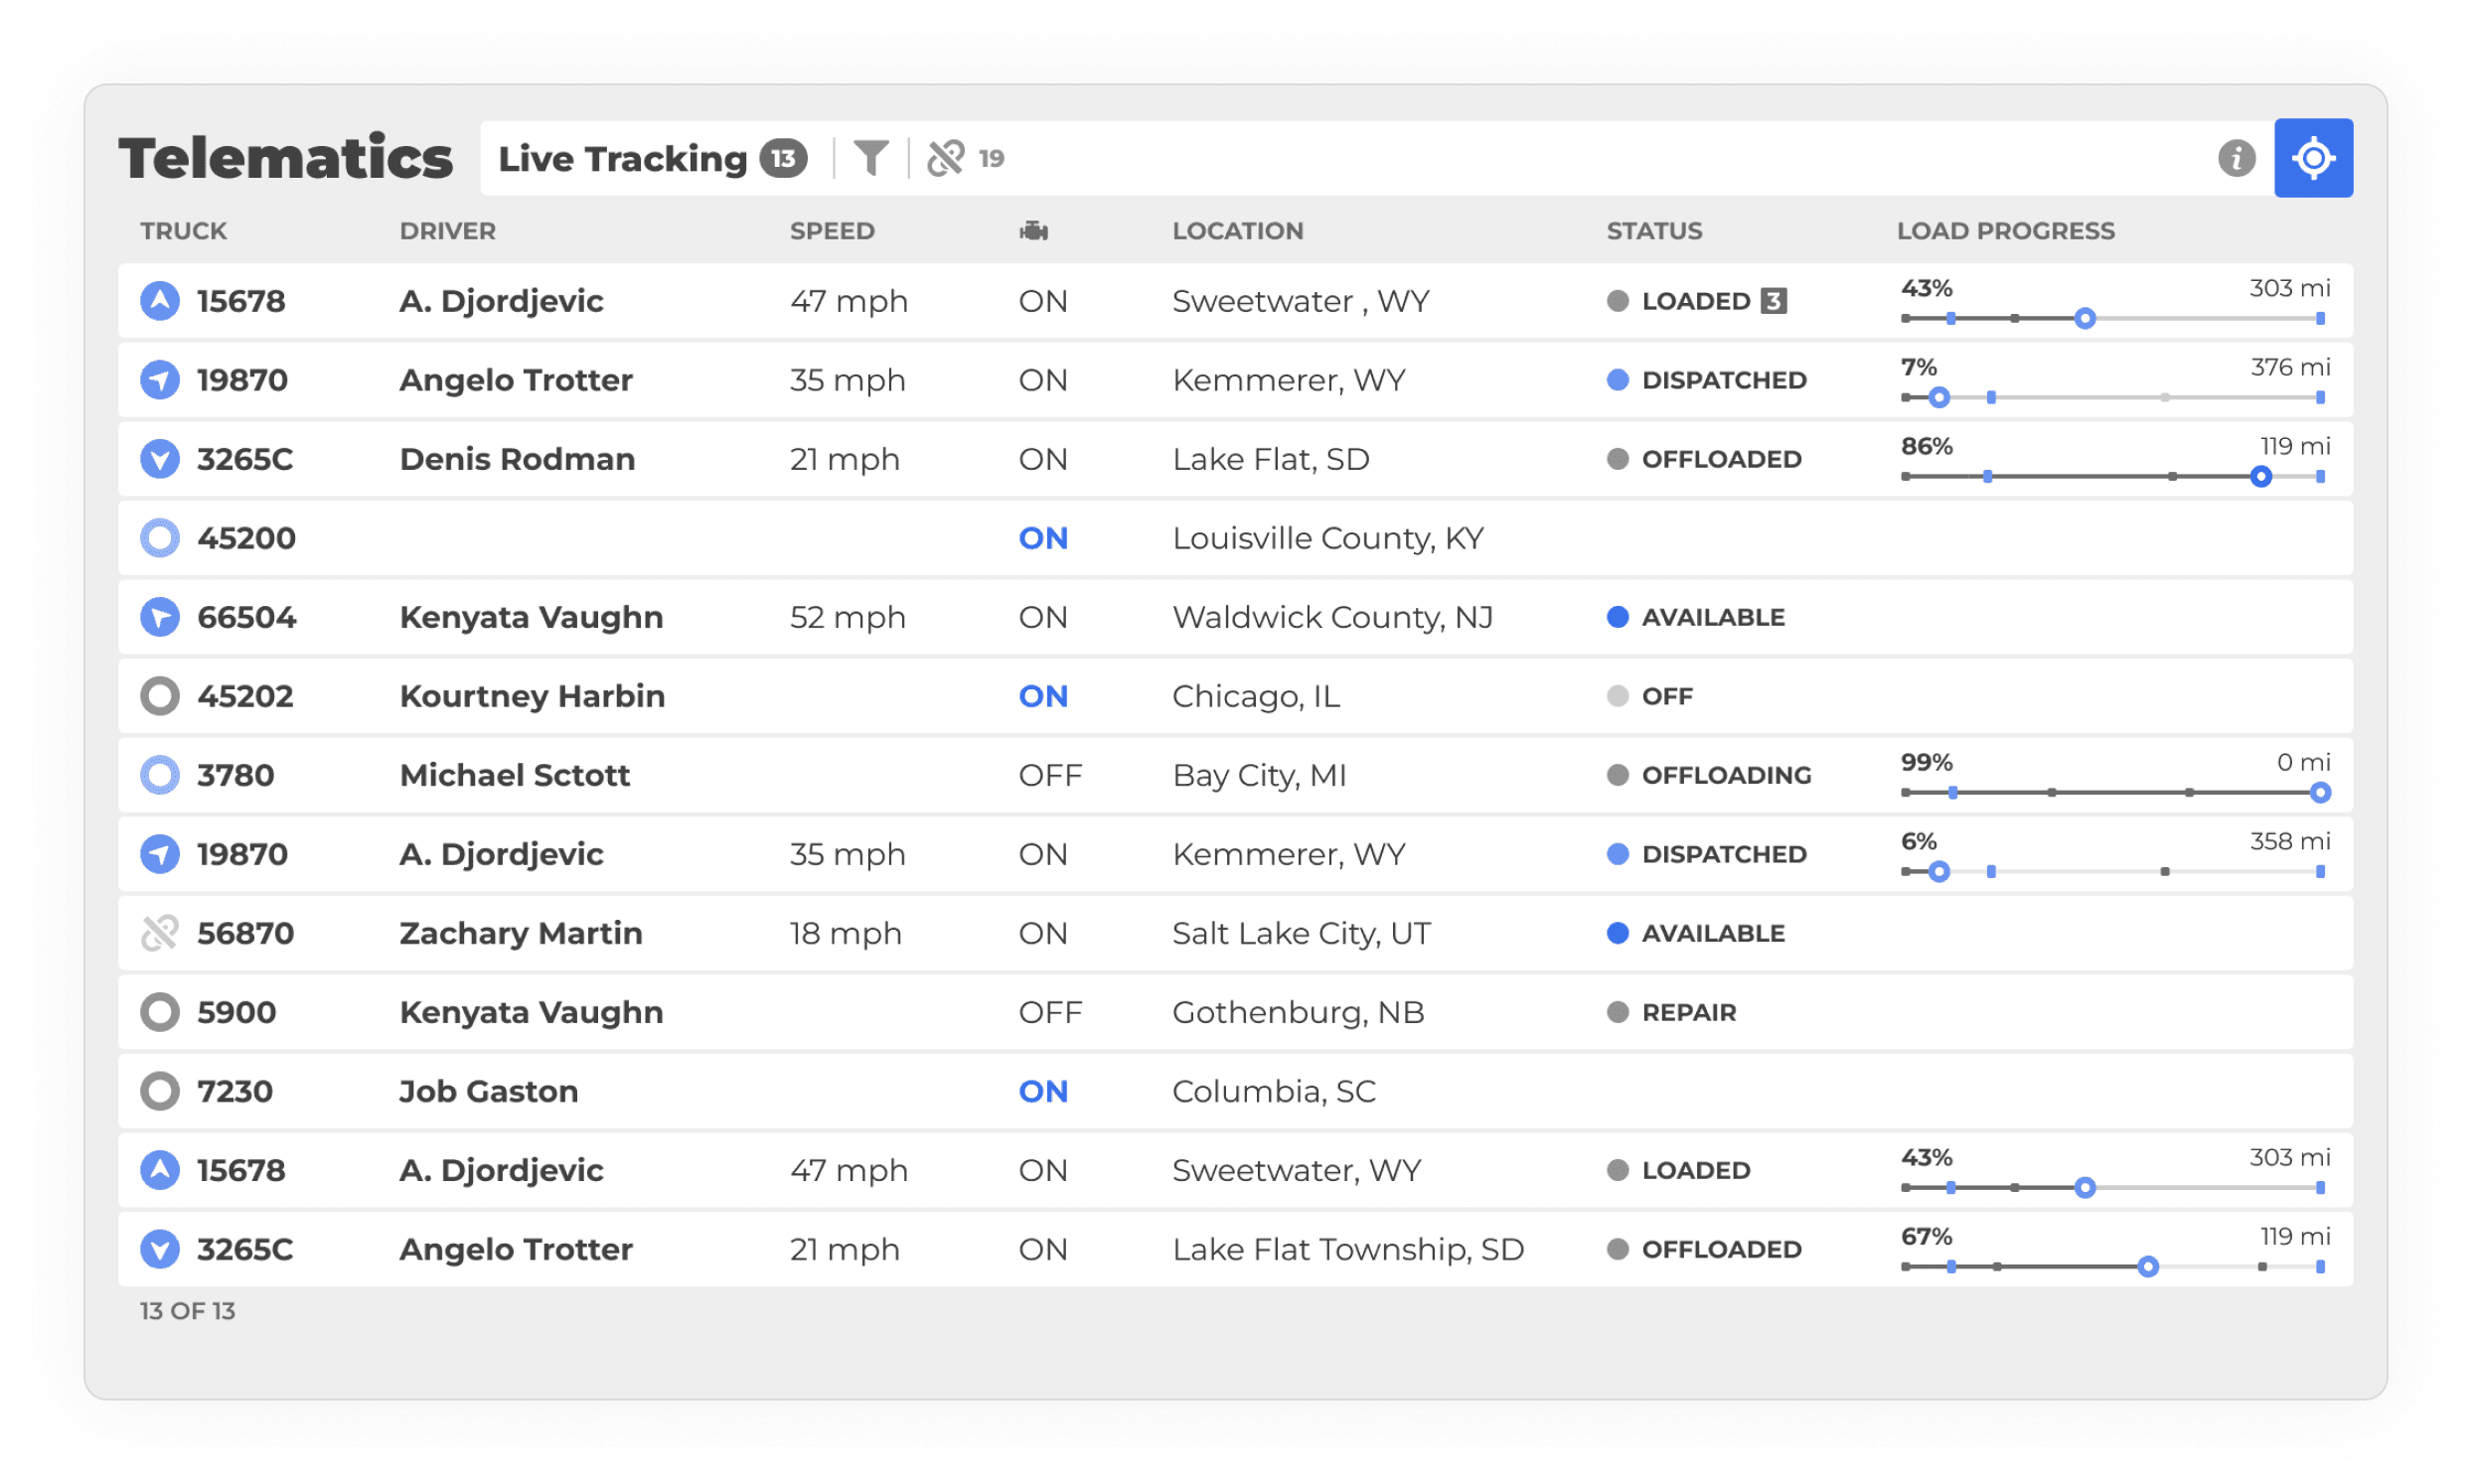Sort by the LOCATION column header

[1237, 231]
